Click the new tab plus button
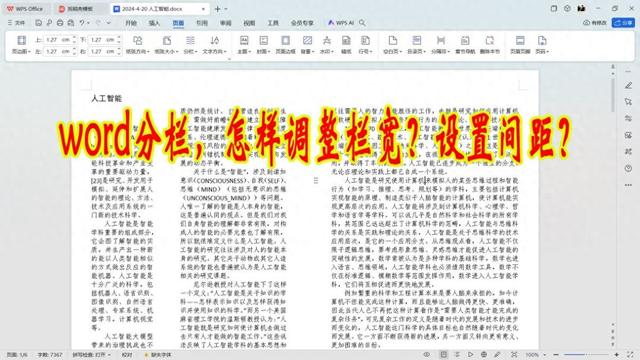 218,9
